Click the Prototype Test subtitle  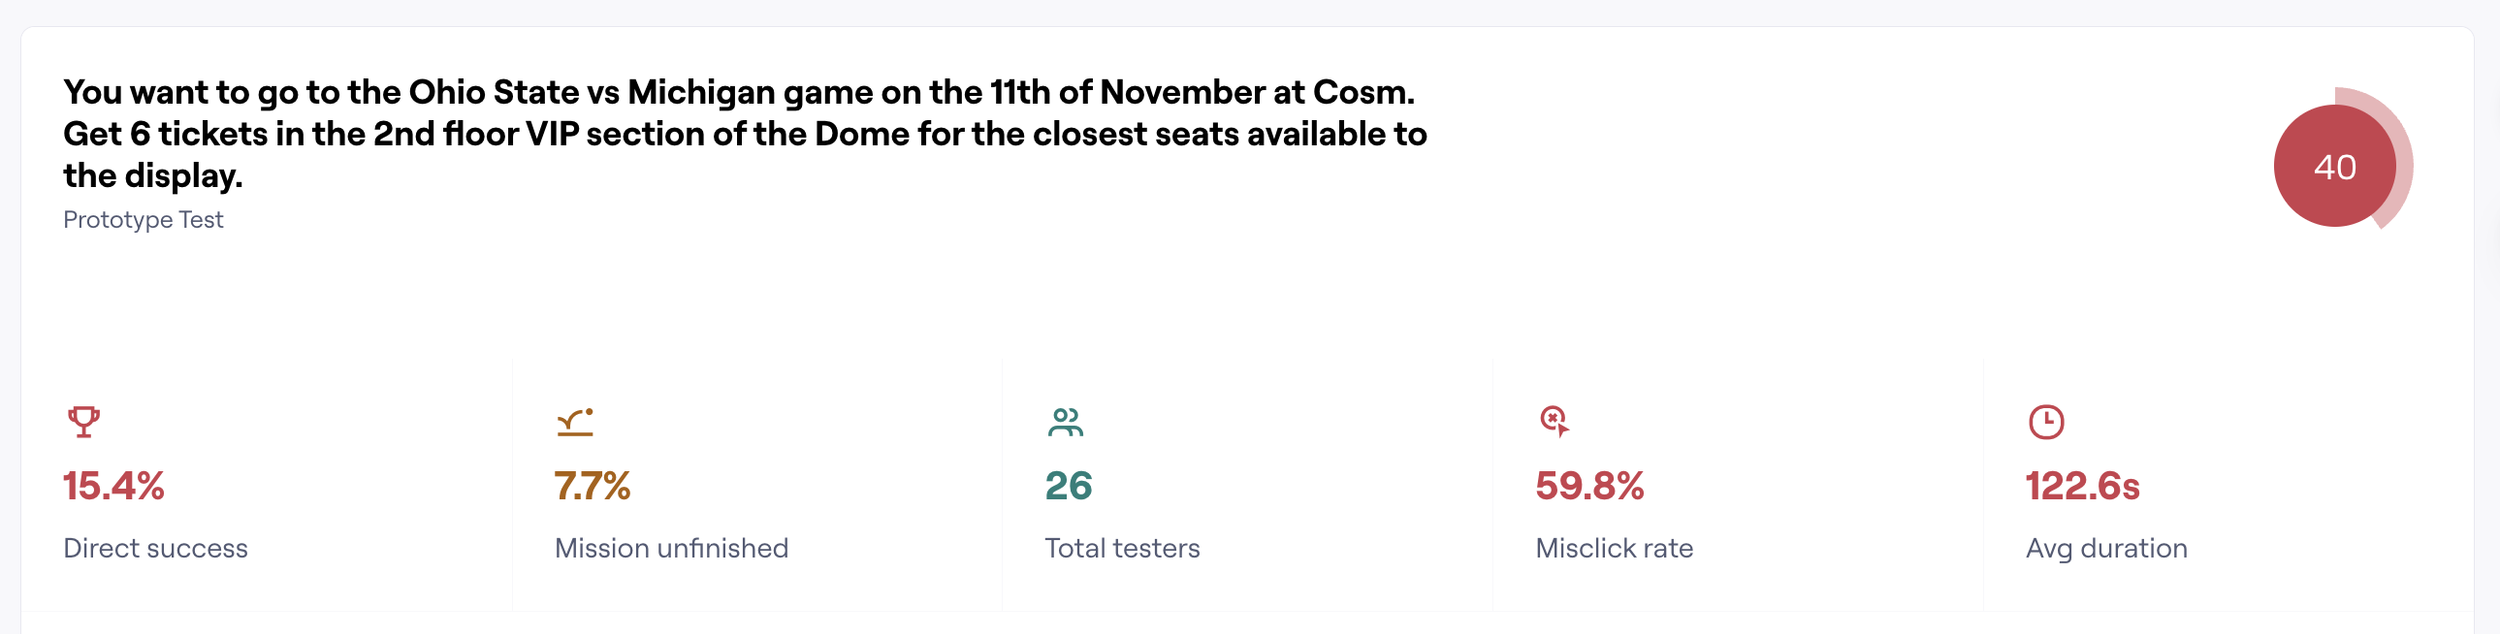point(143,220)
